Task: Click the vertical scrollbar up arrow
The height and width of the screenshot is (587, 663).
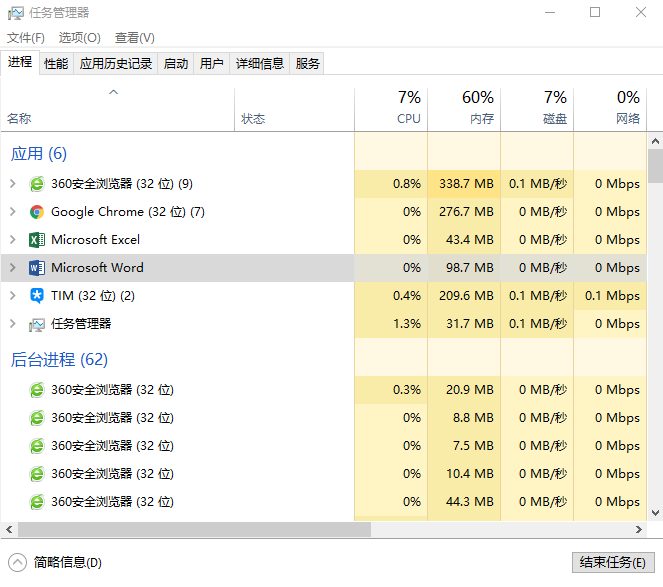Action: click(x=655, y=141)
